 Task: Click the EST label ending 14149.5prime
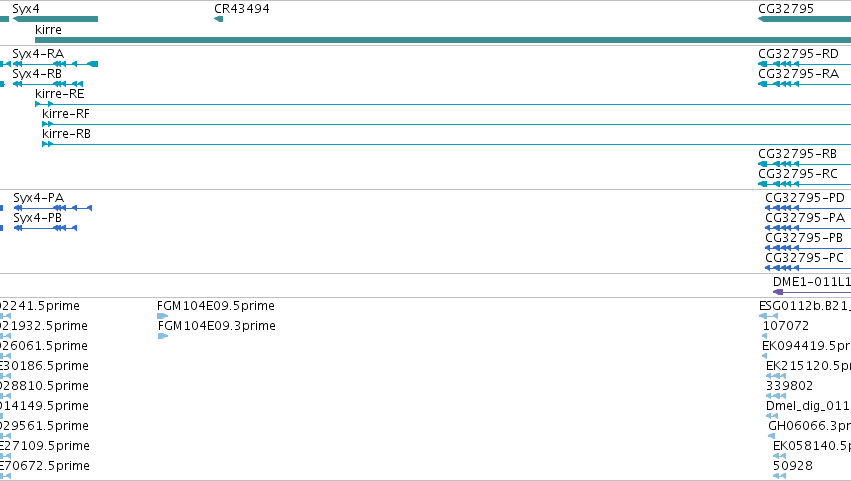[44, 407]
